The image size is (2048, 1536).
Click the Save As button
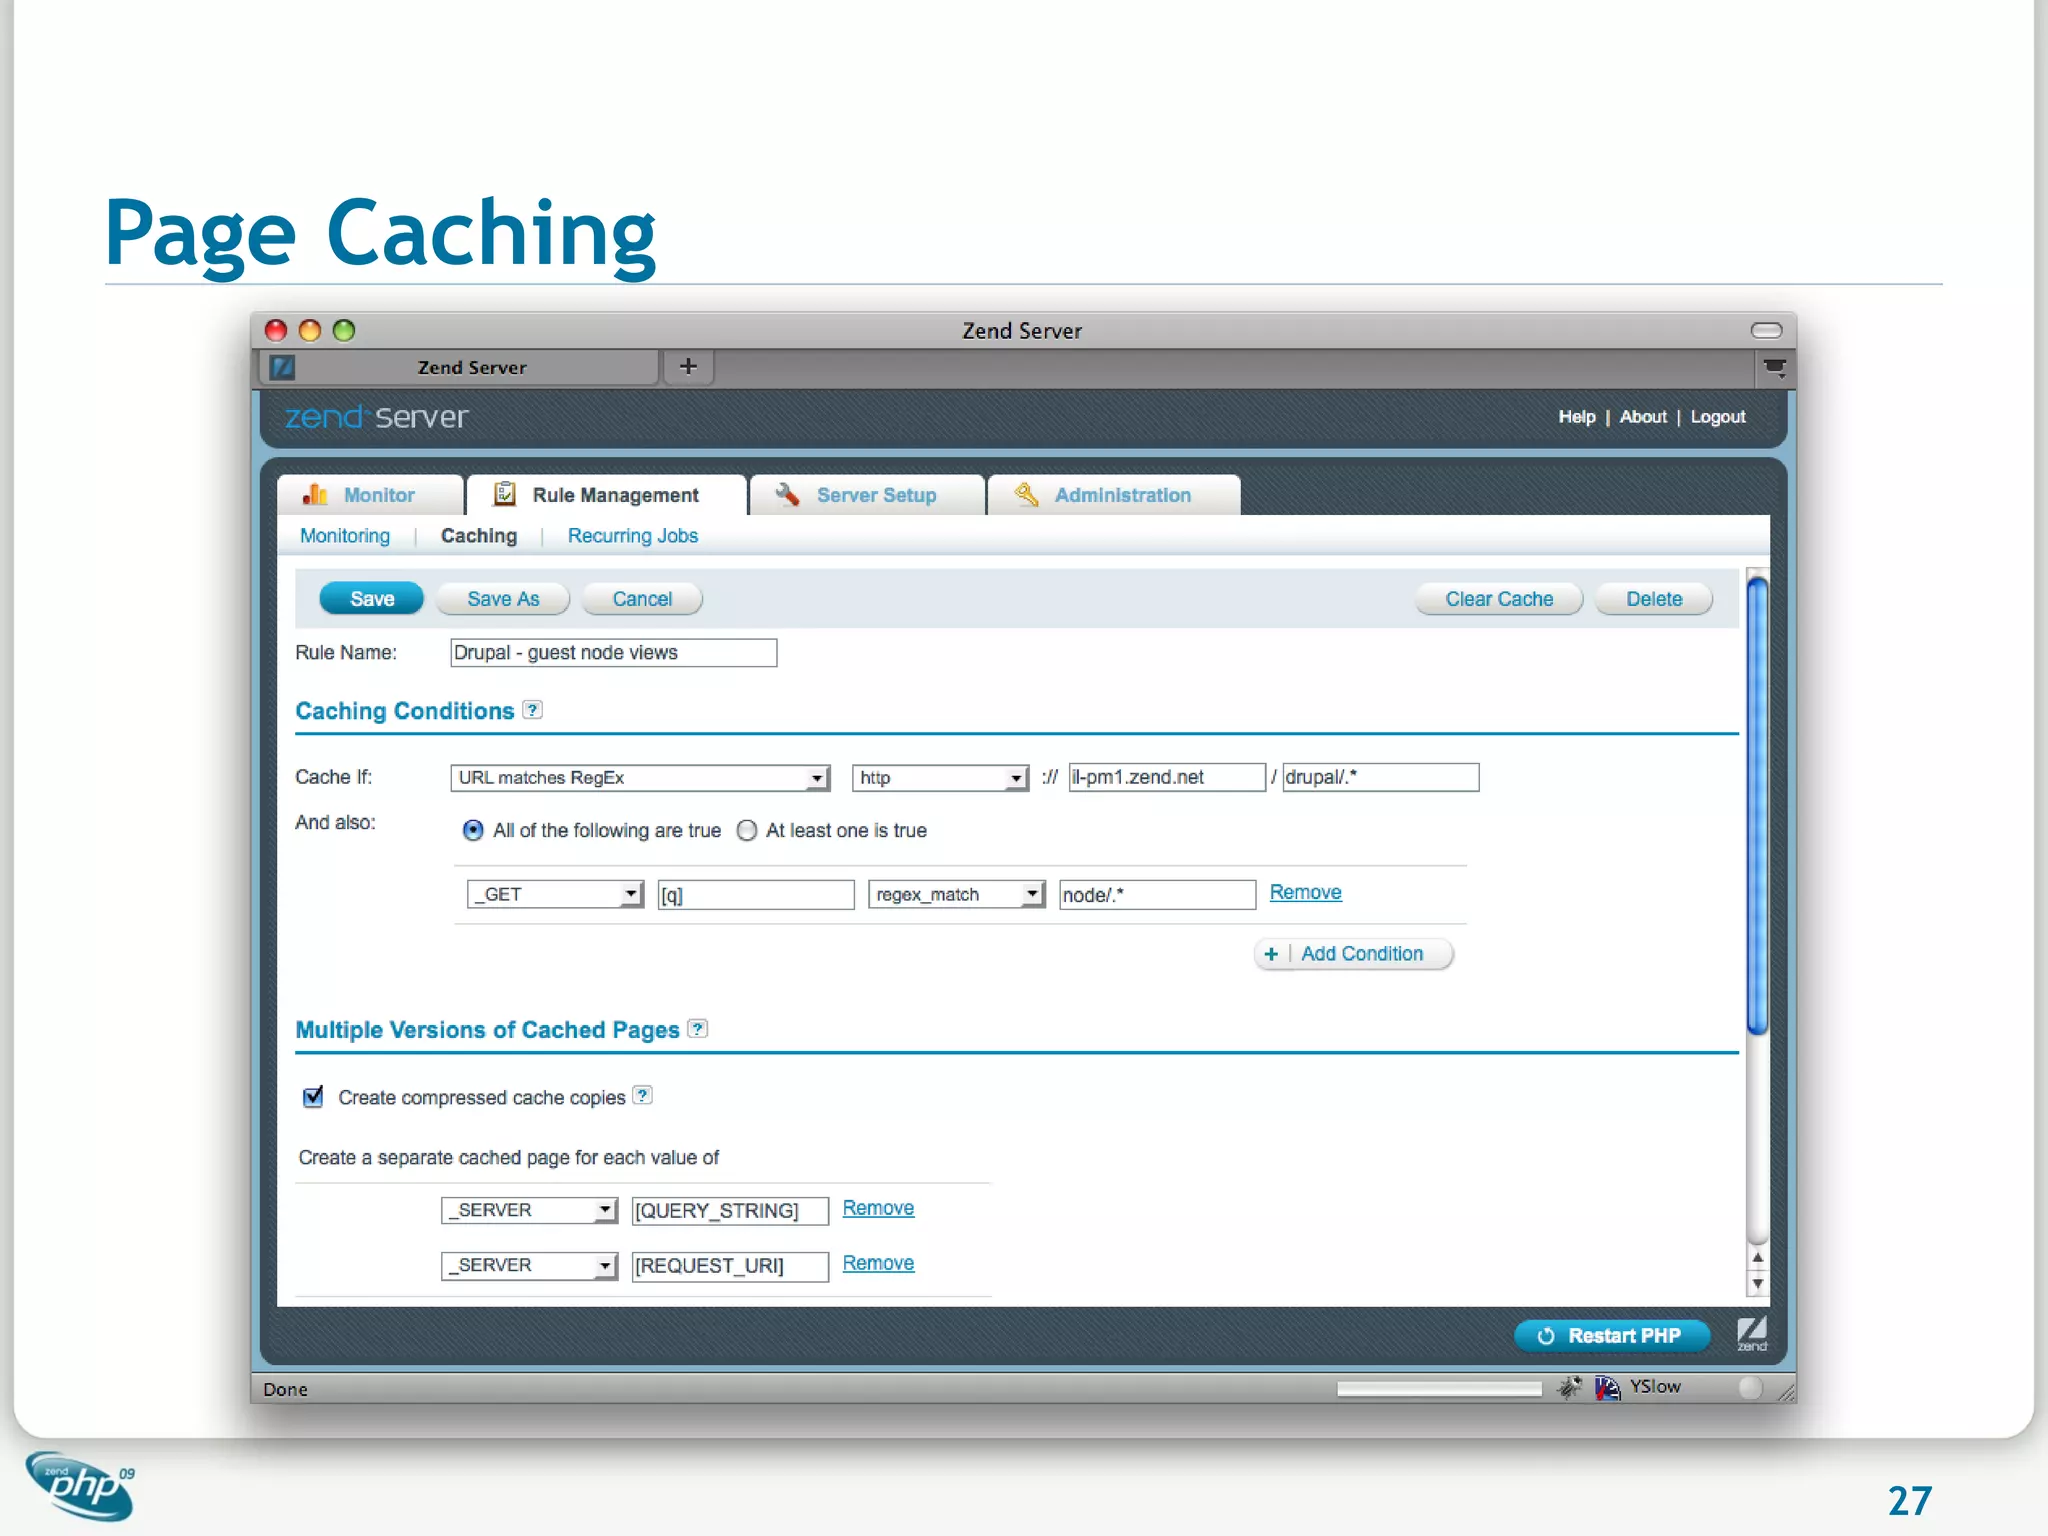point(503,599)
